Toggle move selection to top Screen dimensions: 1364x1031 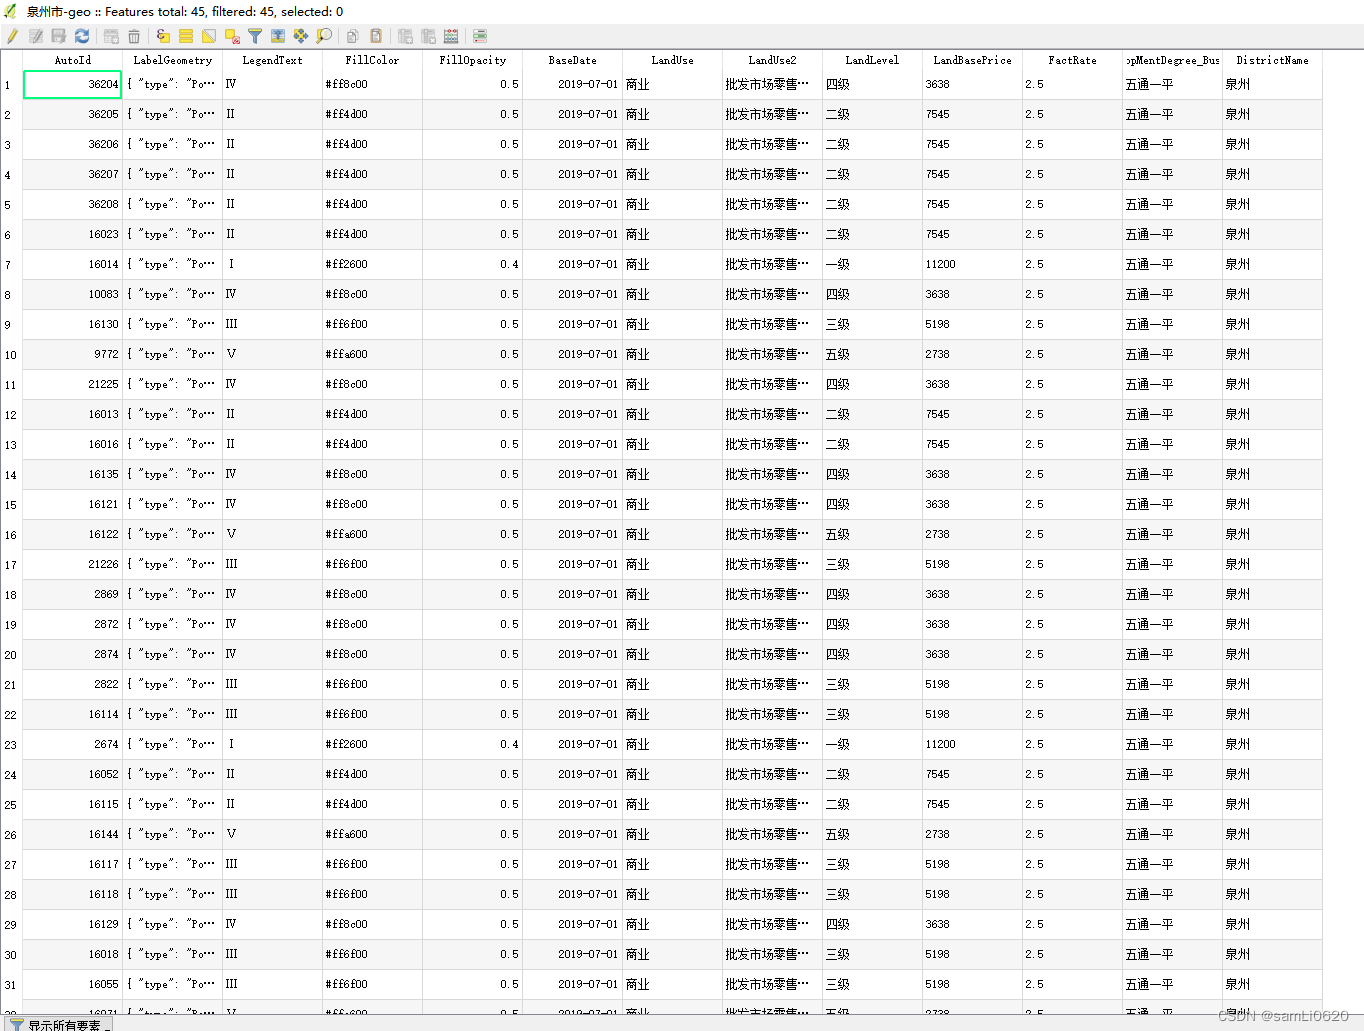tap(278, 36)
